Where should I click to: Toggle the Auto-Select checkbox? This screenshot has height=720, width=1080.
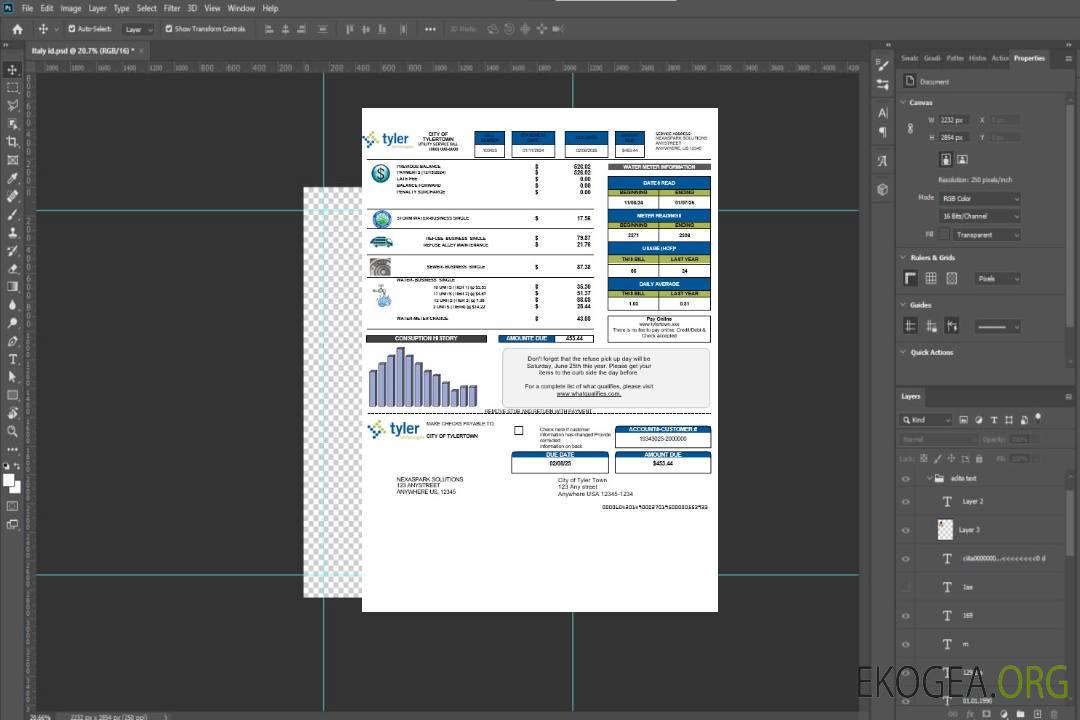pos(72,29)
